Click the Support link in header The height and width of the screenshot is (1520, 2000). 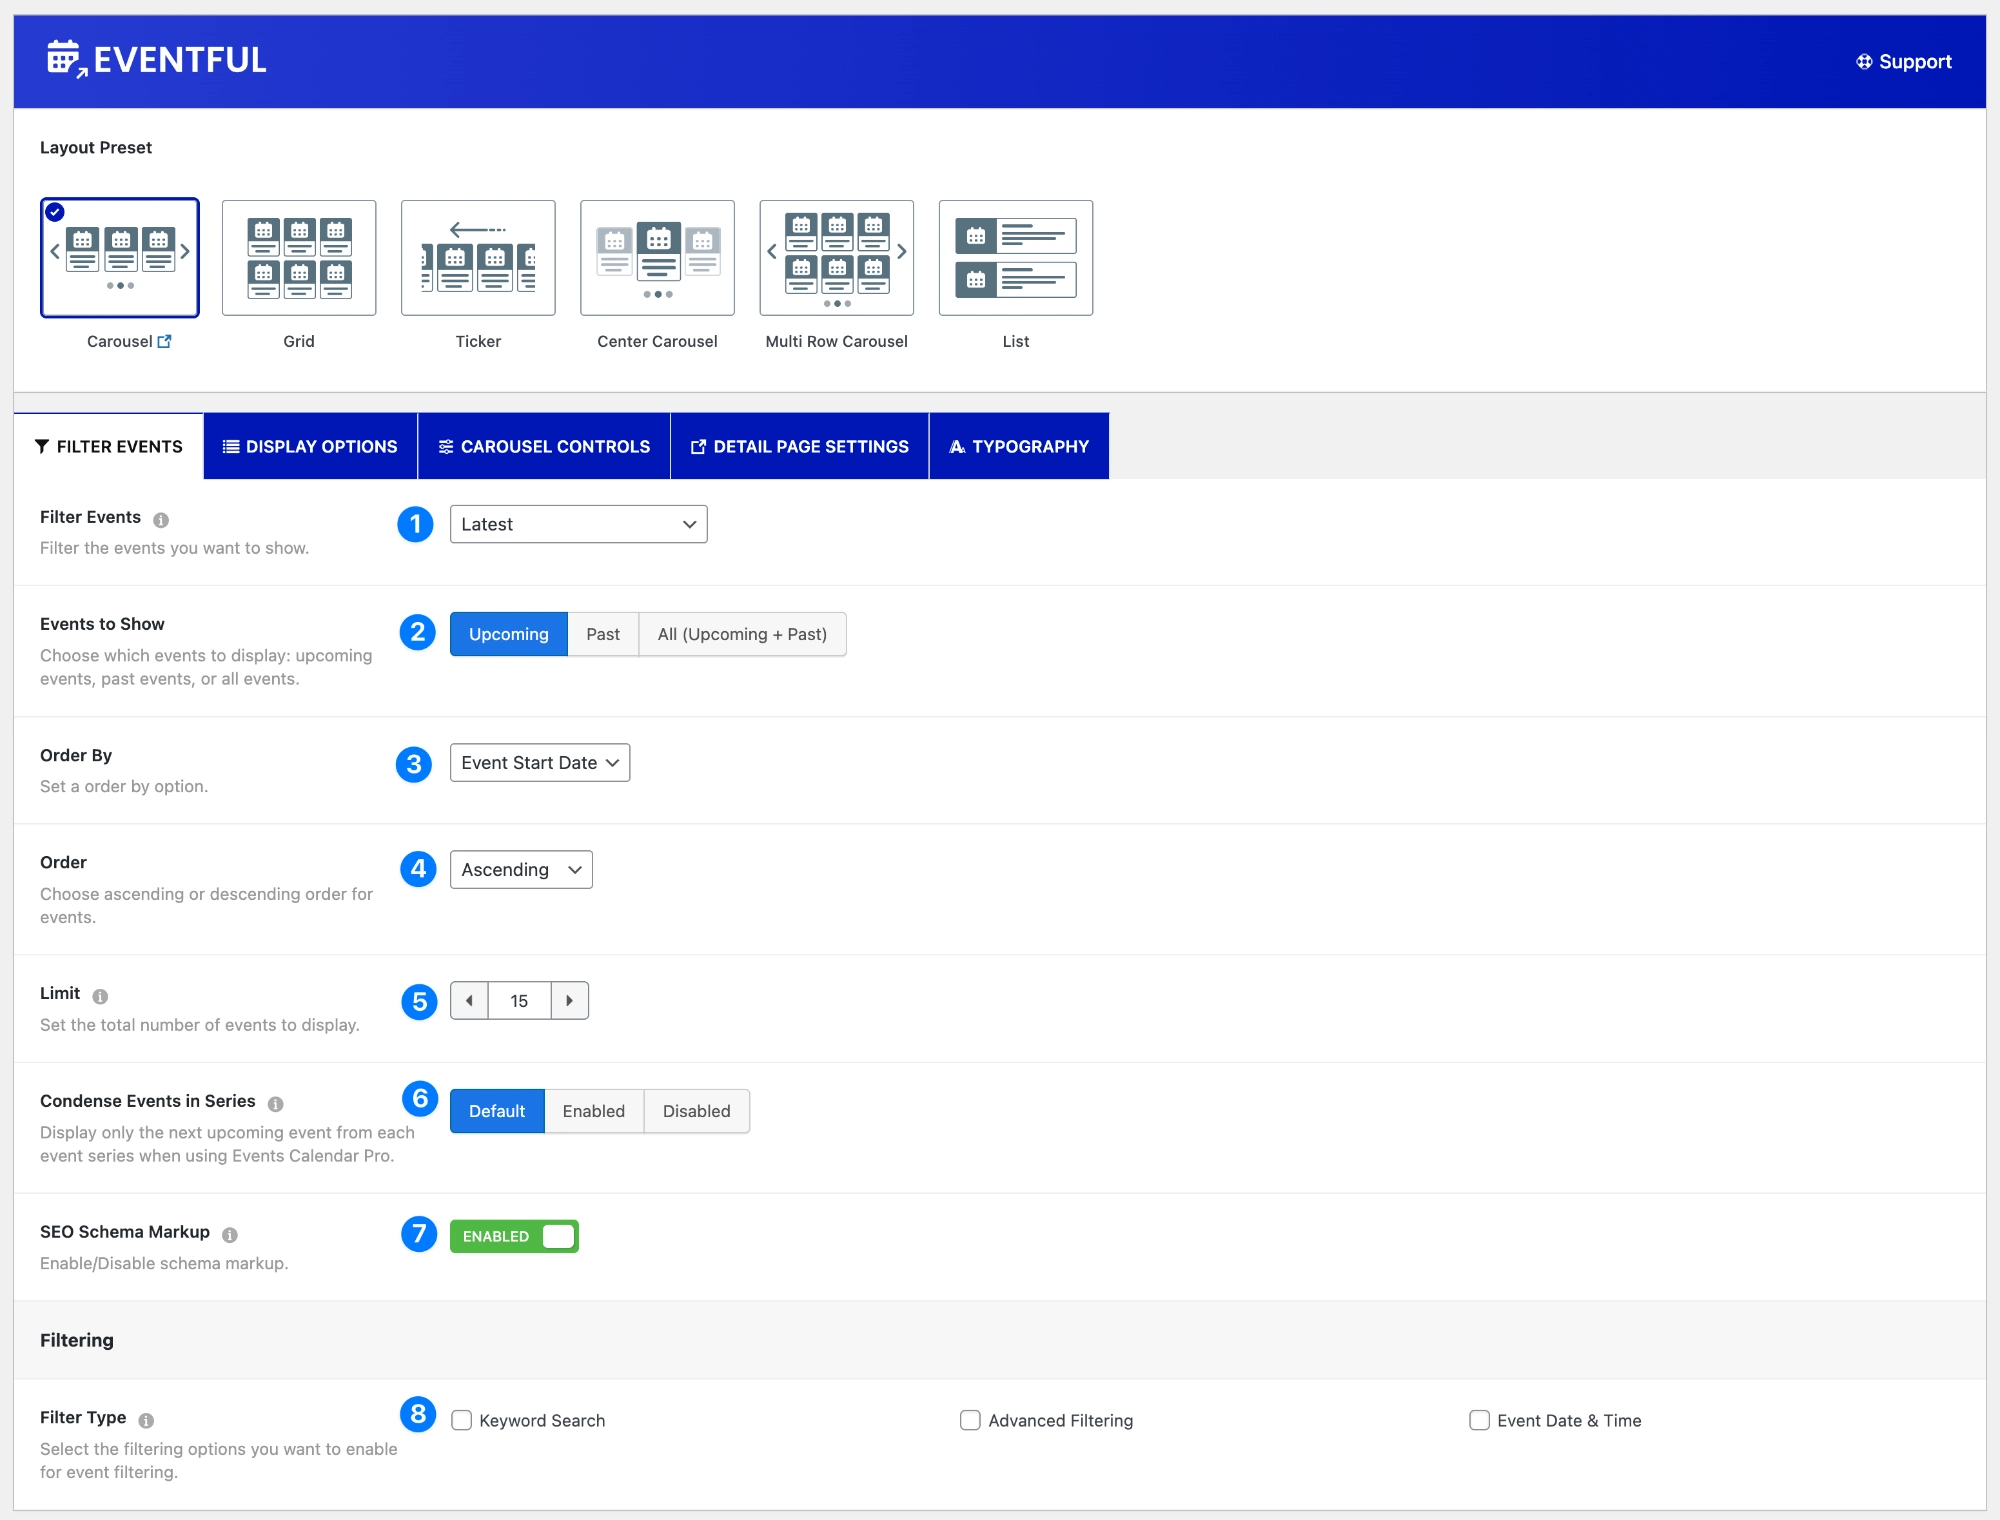point(1904,61)
